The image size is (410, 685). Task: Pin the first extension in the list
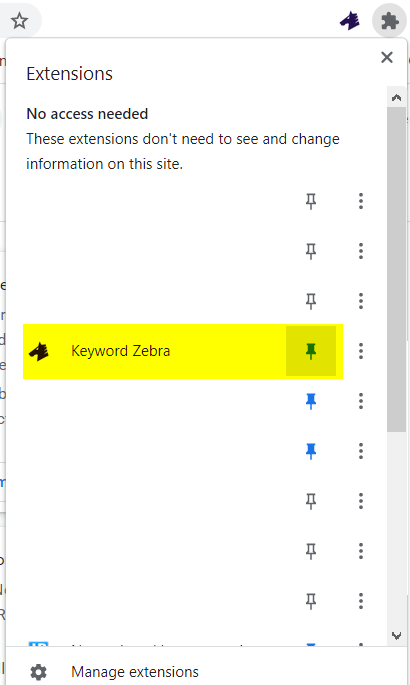pos(311,201)
